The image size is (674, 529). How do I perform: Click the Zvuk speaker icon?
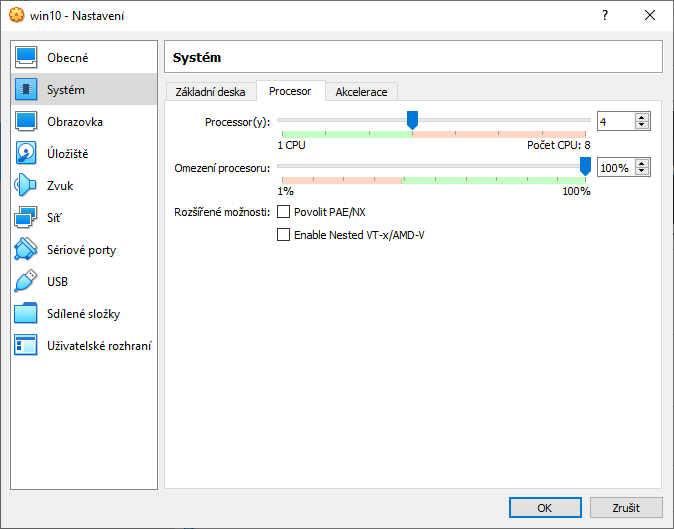coord(26,186)
